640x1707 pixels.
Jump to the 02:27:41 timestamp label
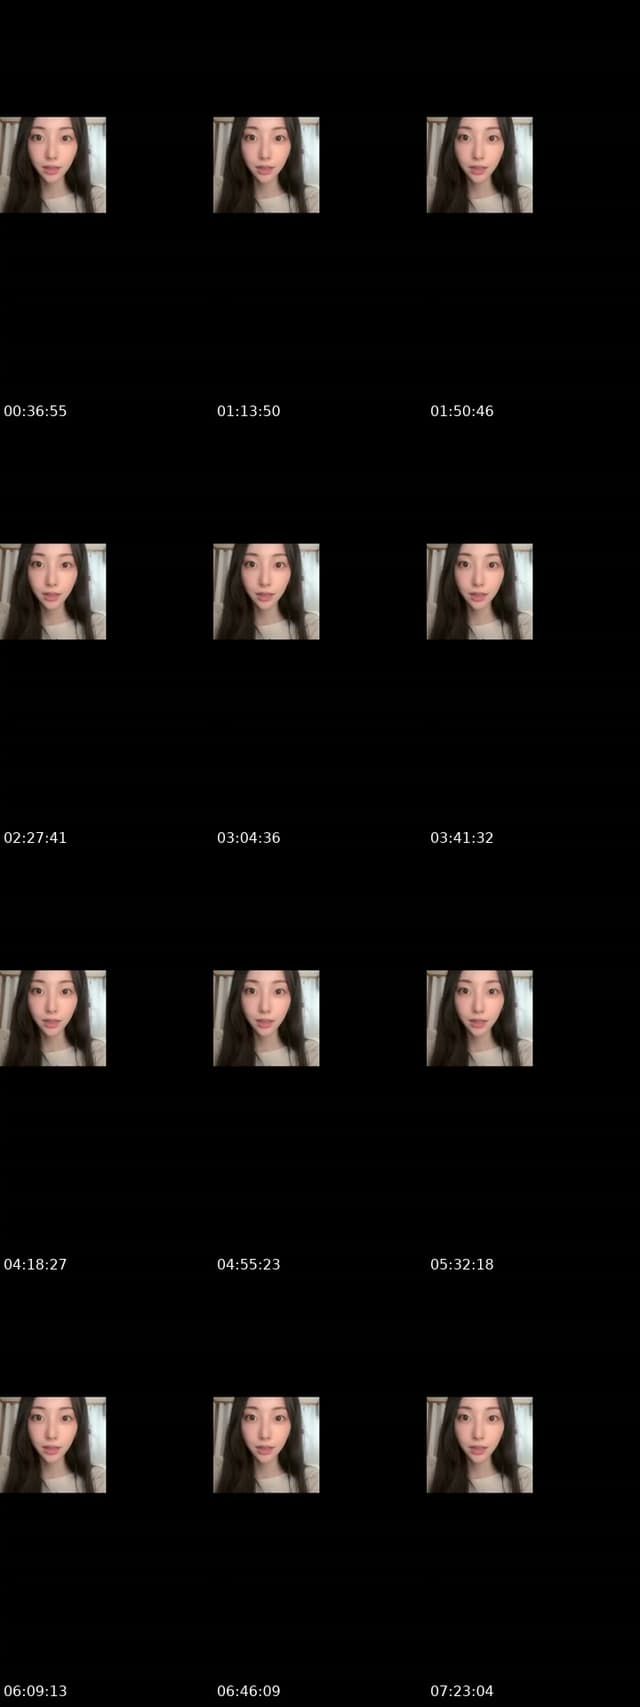coord(35,838)
